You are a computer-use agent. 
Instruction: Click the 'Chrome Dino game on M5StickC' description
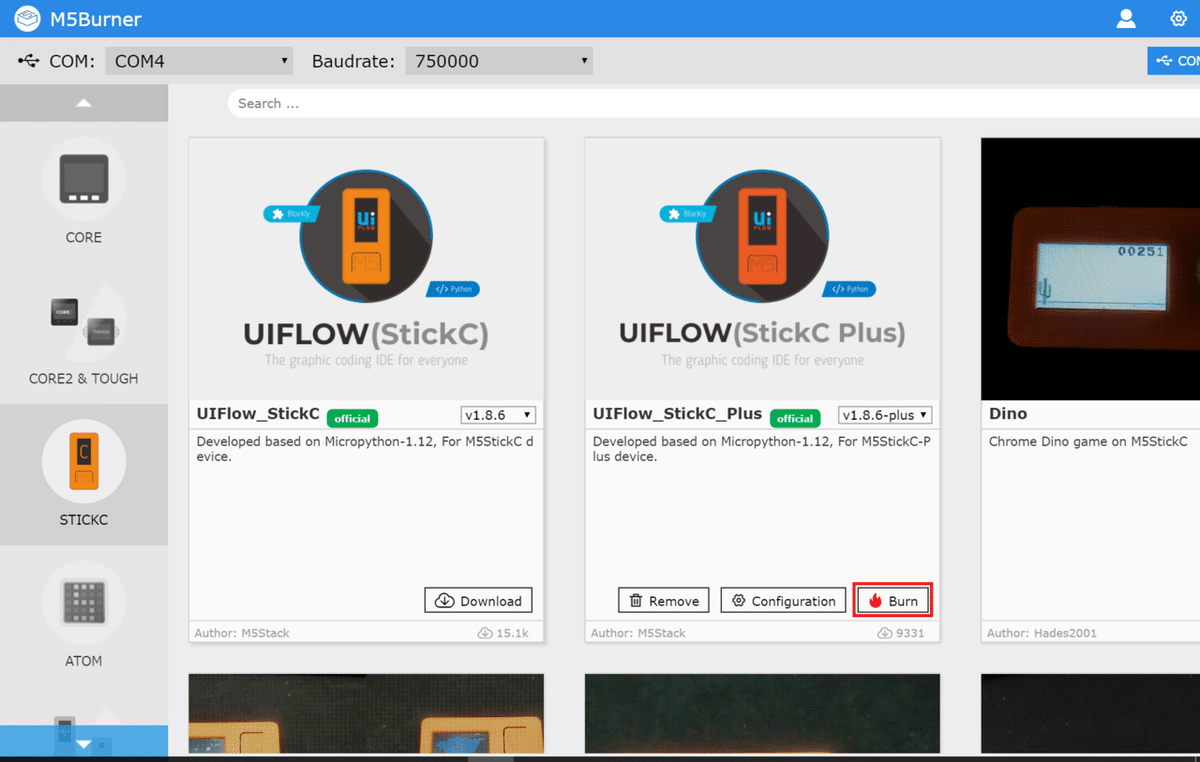1088,441
